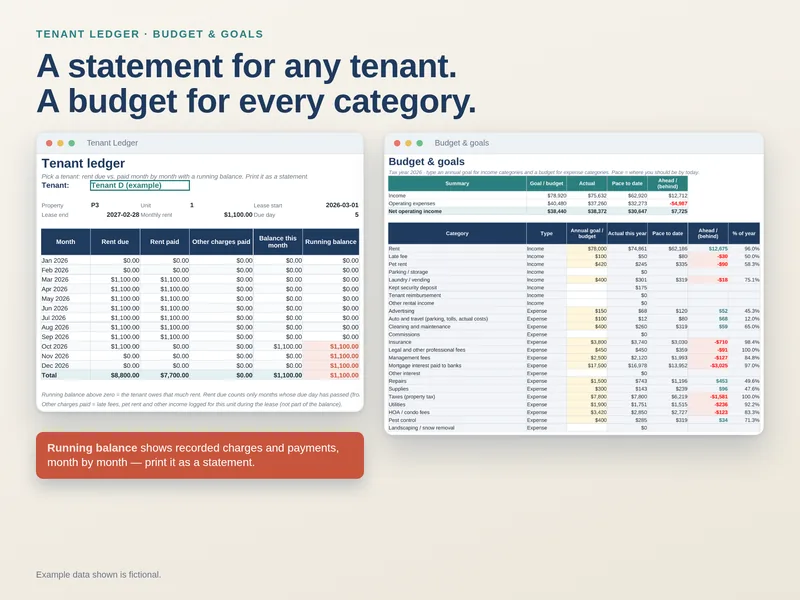Image resolution: width=800 pixels, height=600 pixels.
Task: Select the Goal / budget summary header
Action: tap(546, 184)
